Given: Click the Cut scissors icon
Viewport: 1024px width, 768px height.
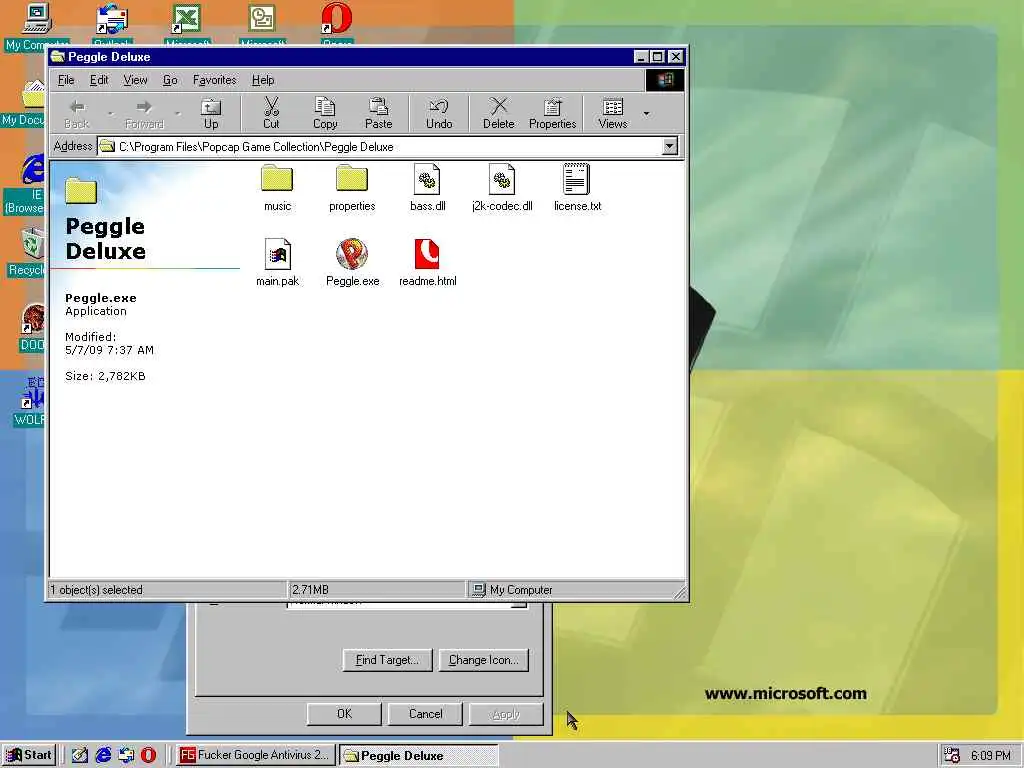Looking at the screenshot, I should pos(271,106).
